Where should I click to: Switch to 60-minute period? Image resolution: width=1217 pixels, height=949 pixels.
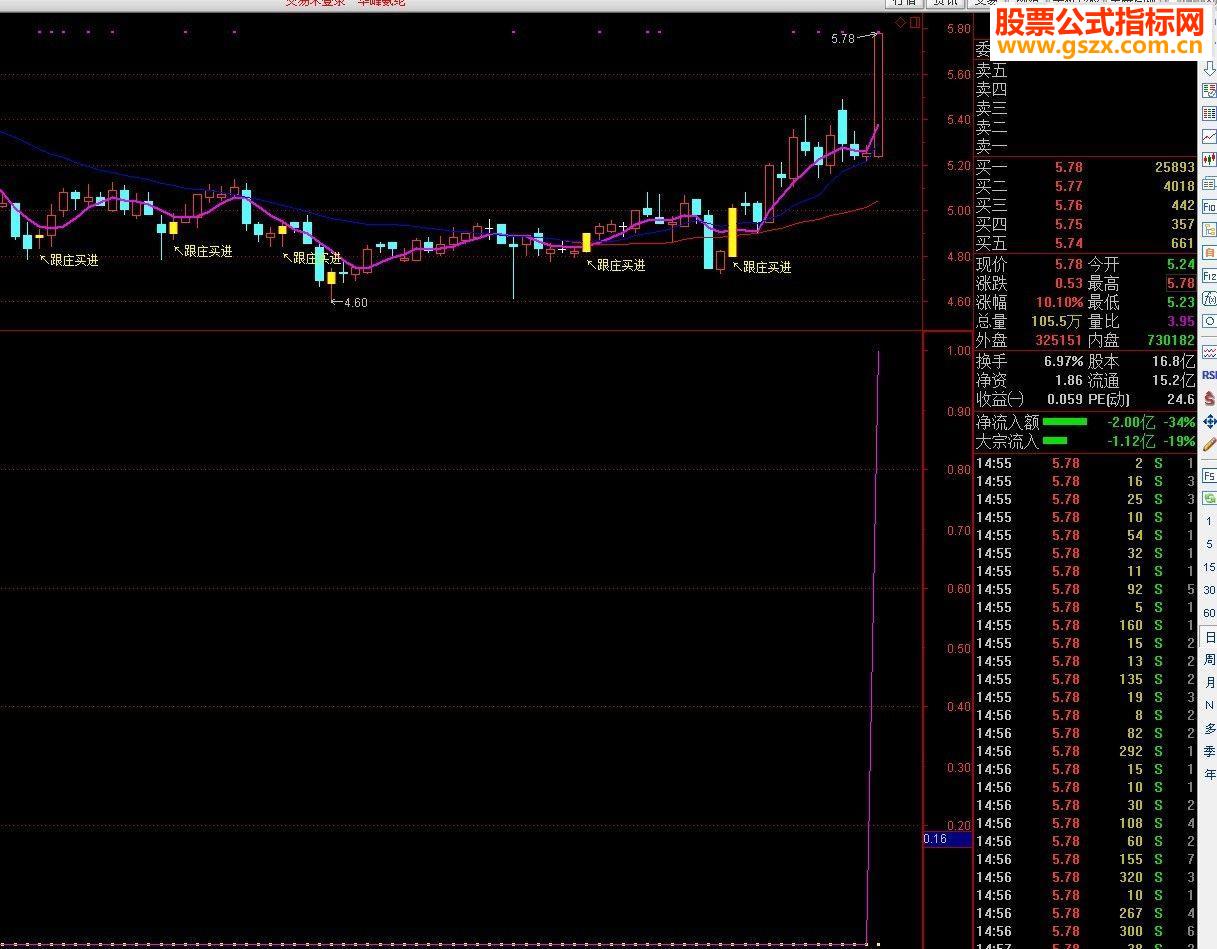[x=1209, y=613]
